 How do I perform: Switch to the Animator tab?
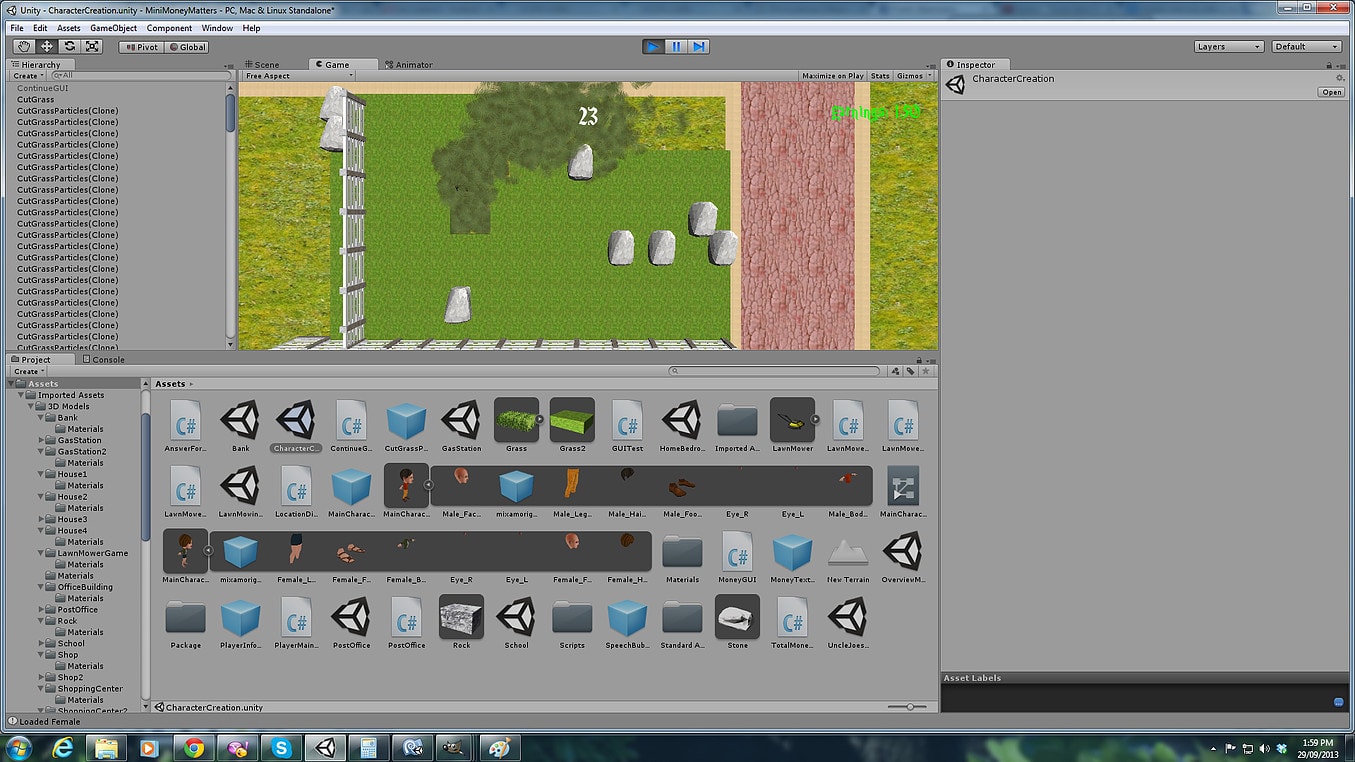(x=407, y=64)
